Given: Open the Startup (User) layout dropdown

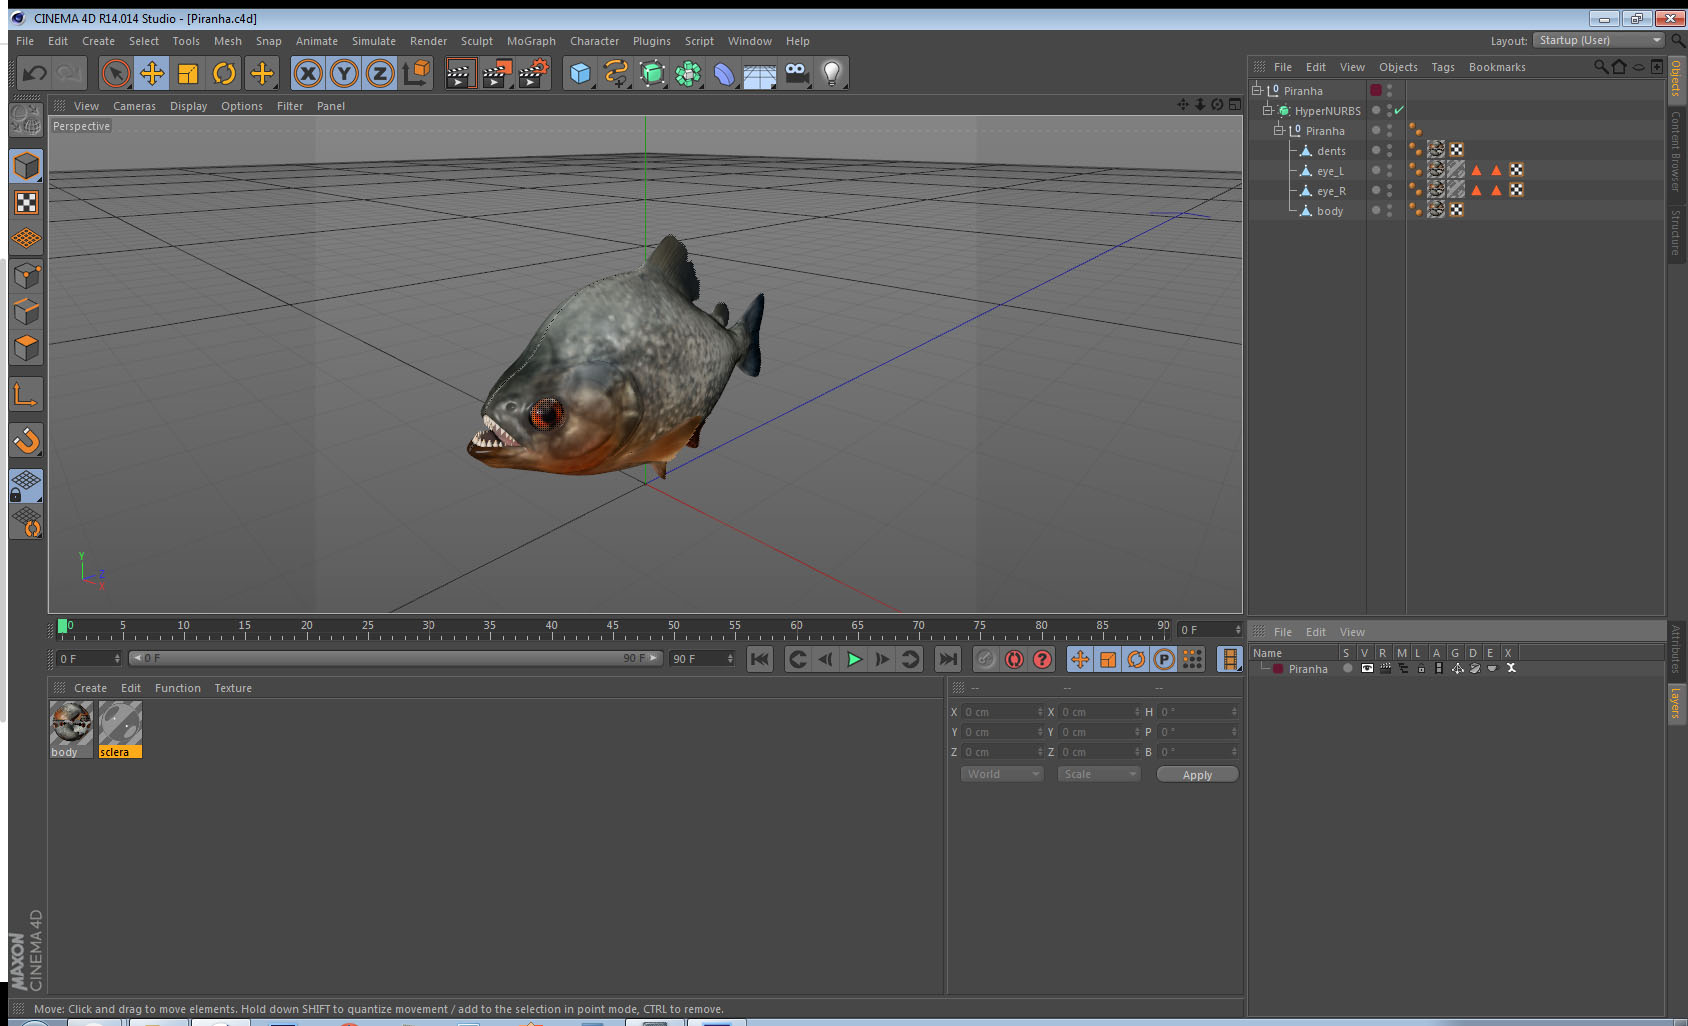Looking at the screenshot, I should coord(1599,40).
